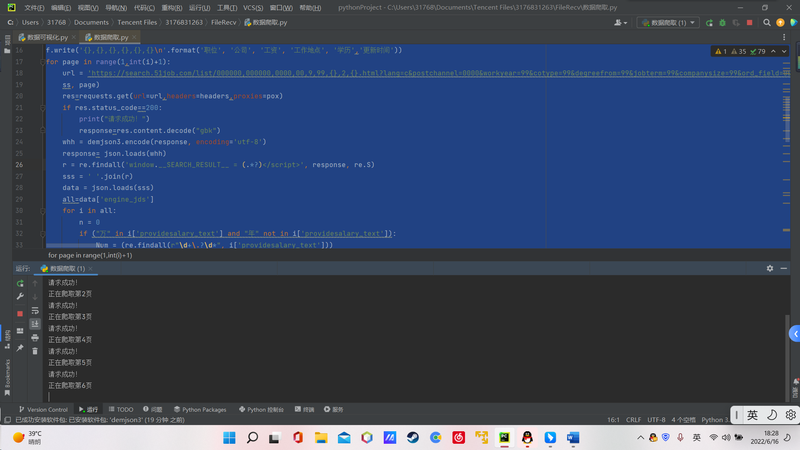This screenshot has width=800, height=450.
Task: Collapse the if-block fold marker at line 32
Action: click(43, 234)
